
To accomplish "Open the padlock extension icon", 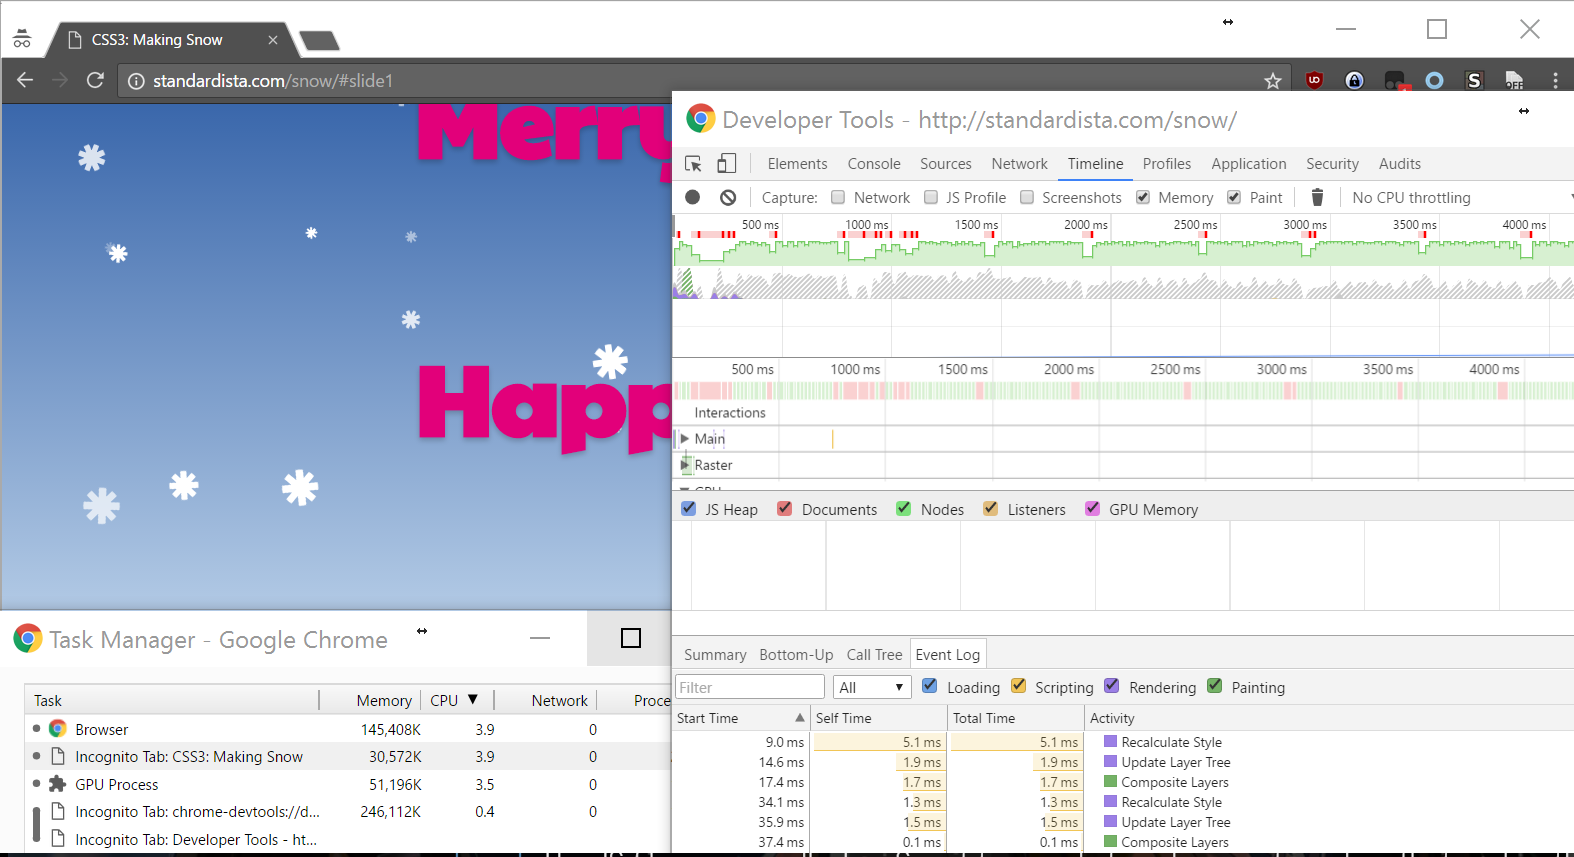I will [x=1354, y=80].
